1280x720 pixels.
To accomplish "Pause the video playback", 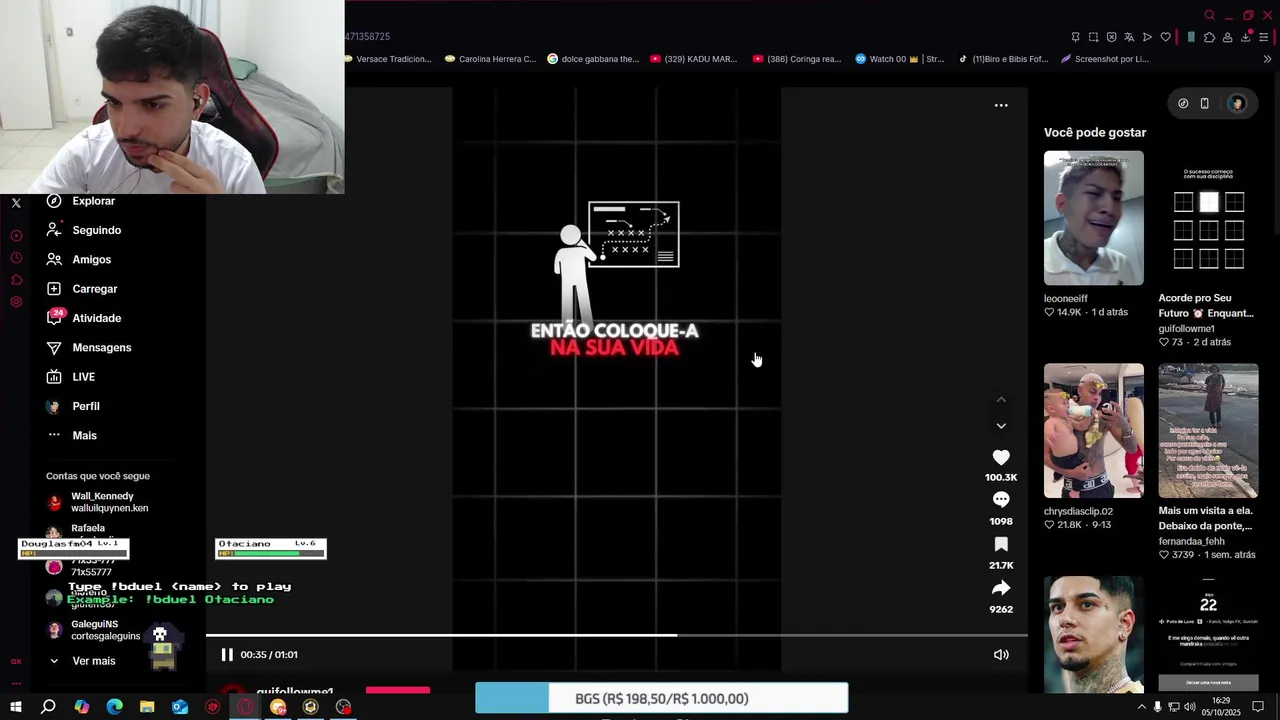I will [x=227, y=655].
